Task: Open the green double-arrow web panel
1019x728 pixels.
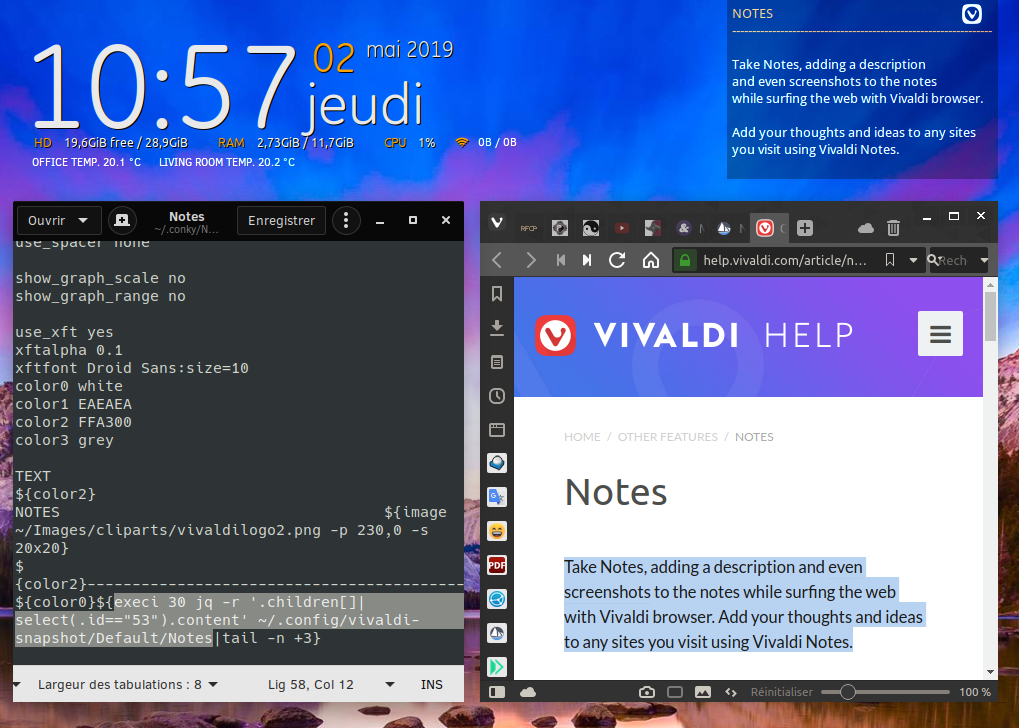Action: (x=497, y=666)
